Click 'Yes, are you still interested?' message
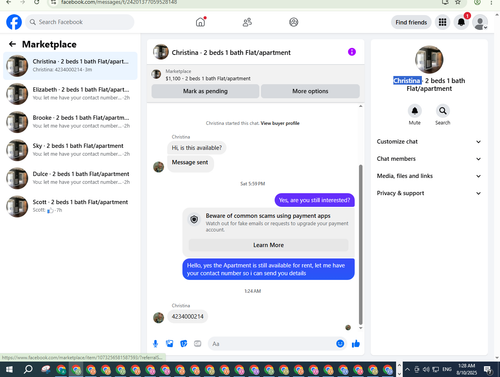 coord(314,200)
